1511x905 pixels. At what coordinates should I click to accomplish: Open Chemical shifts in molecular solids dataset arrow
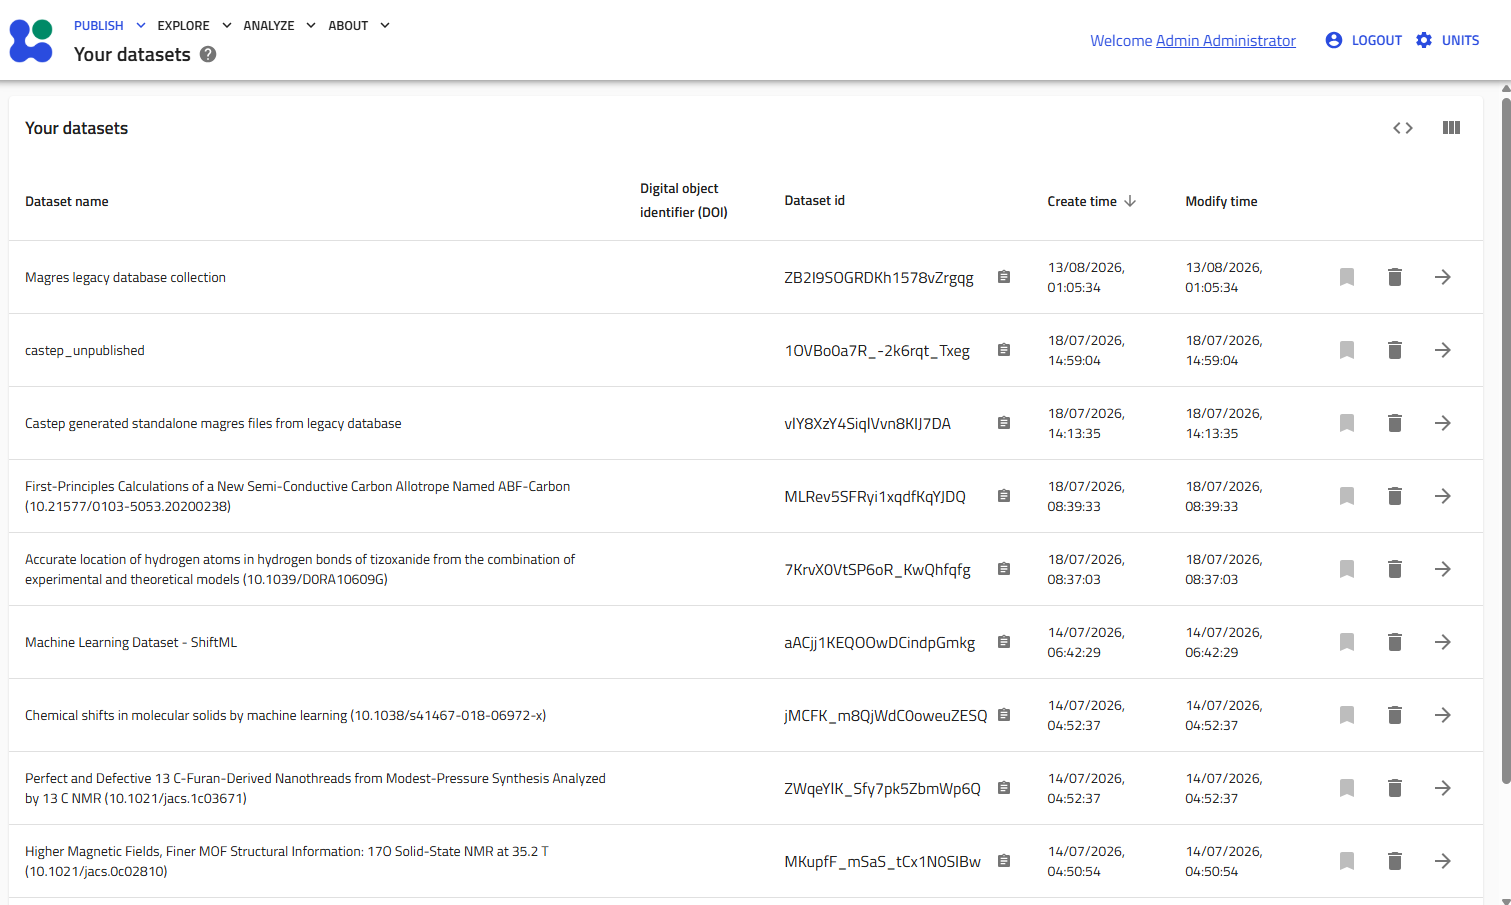1443,715
